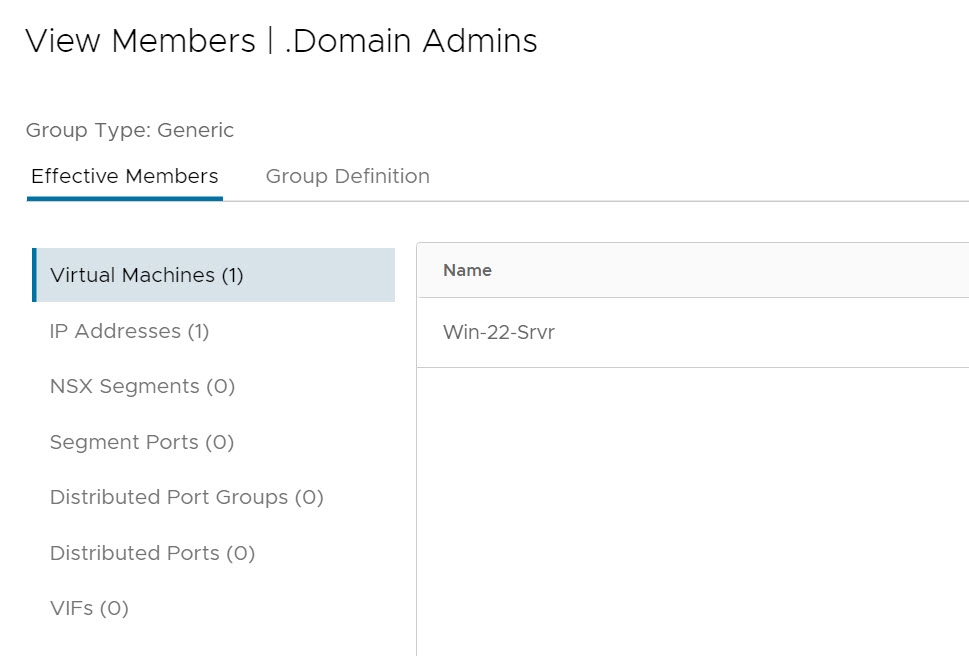
Task: Select VIFs (0) in member types
Action: 89,608
